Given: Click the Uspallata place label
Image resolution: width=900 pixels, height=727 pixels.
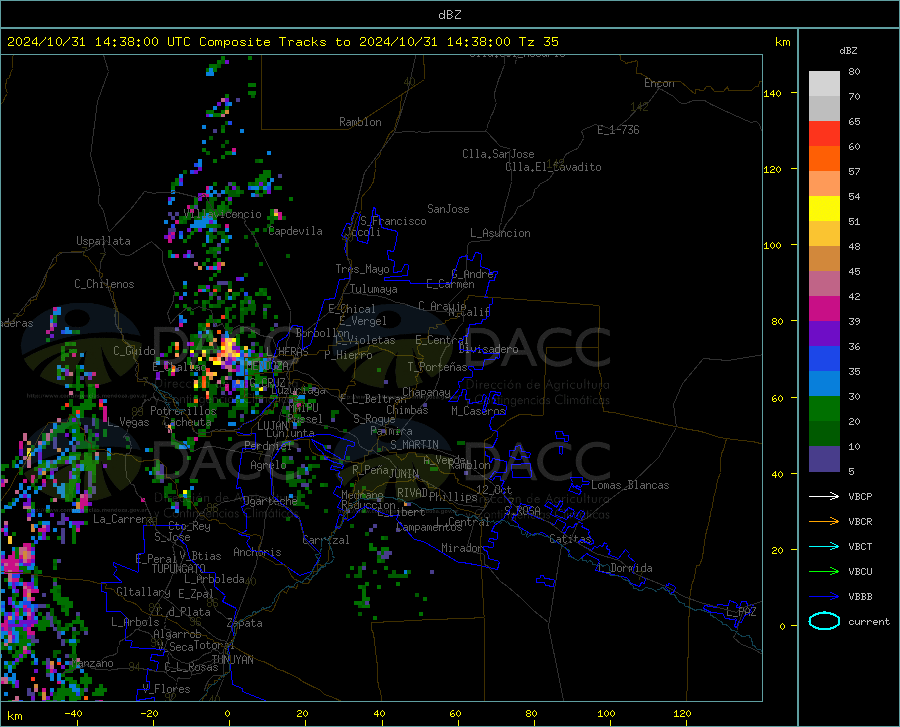Looking at the screenshot, I should (103, 241).
